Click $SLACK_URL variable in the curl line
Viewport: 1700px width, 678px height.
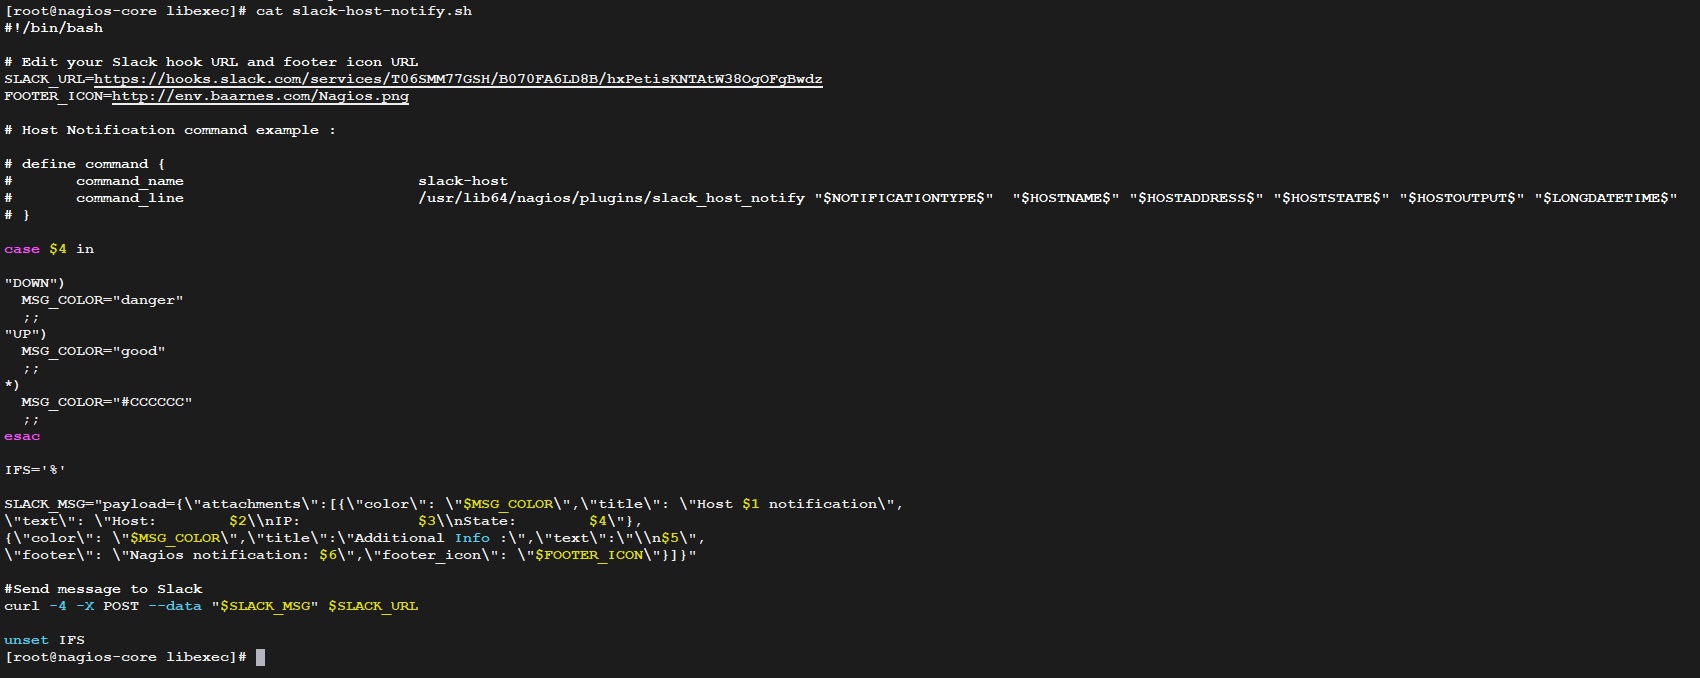pos(373,606)
